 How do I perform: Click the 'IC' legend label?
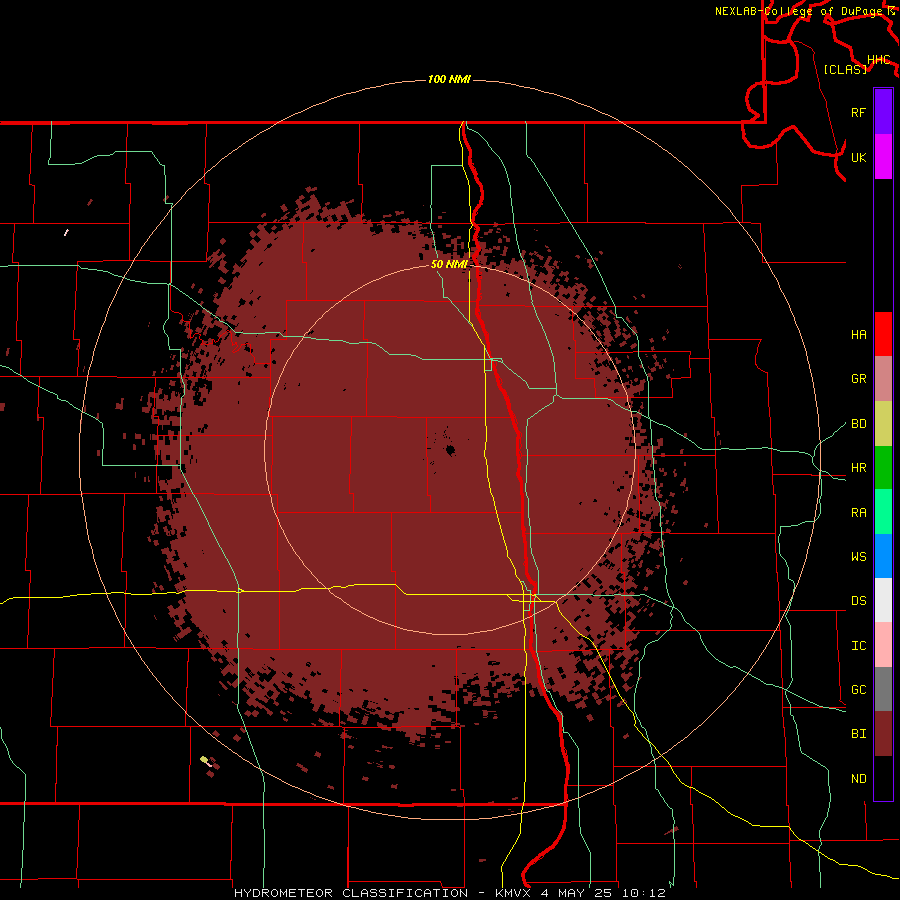pyautogui.click(x=858, y=646)
